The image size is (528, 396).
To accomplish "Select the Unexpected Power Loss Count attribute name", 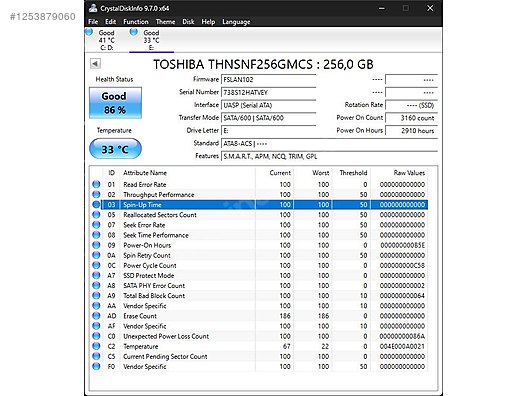I will [166, 336].
